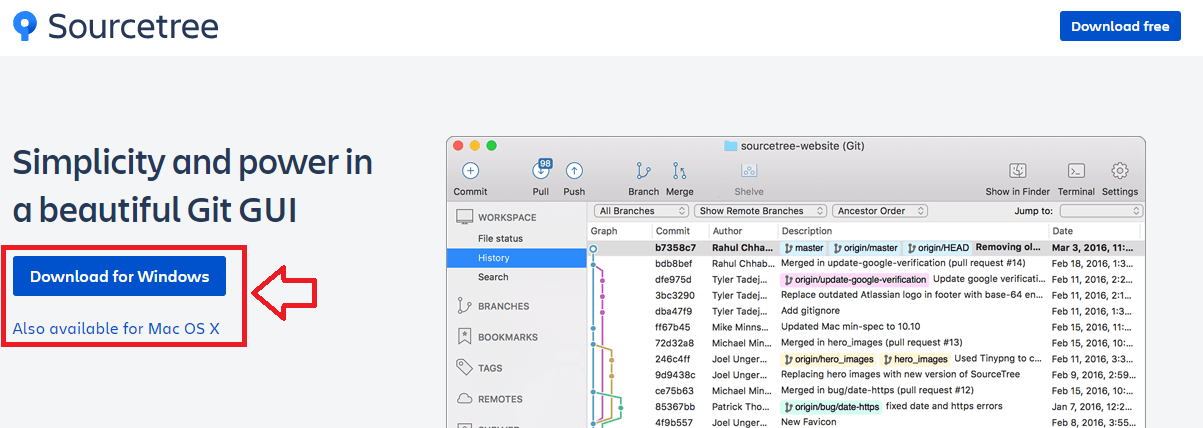
Task: Click the 'Simplicity and power' headline
Action: [193, 187]
